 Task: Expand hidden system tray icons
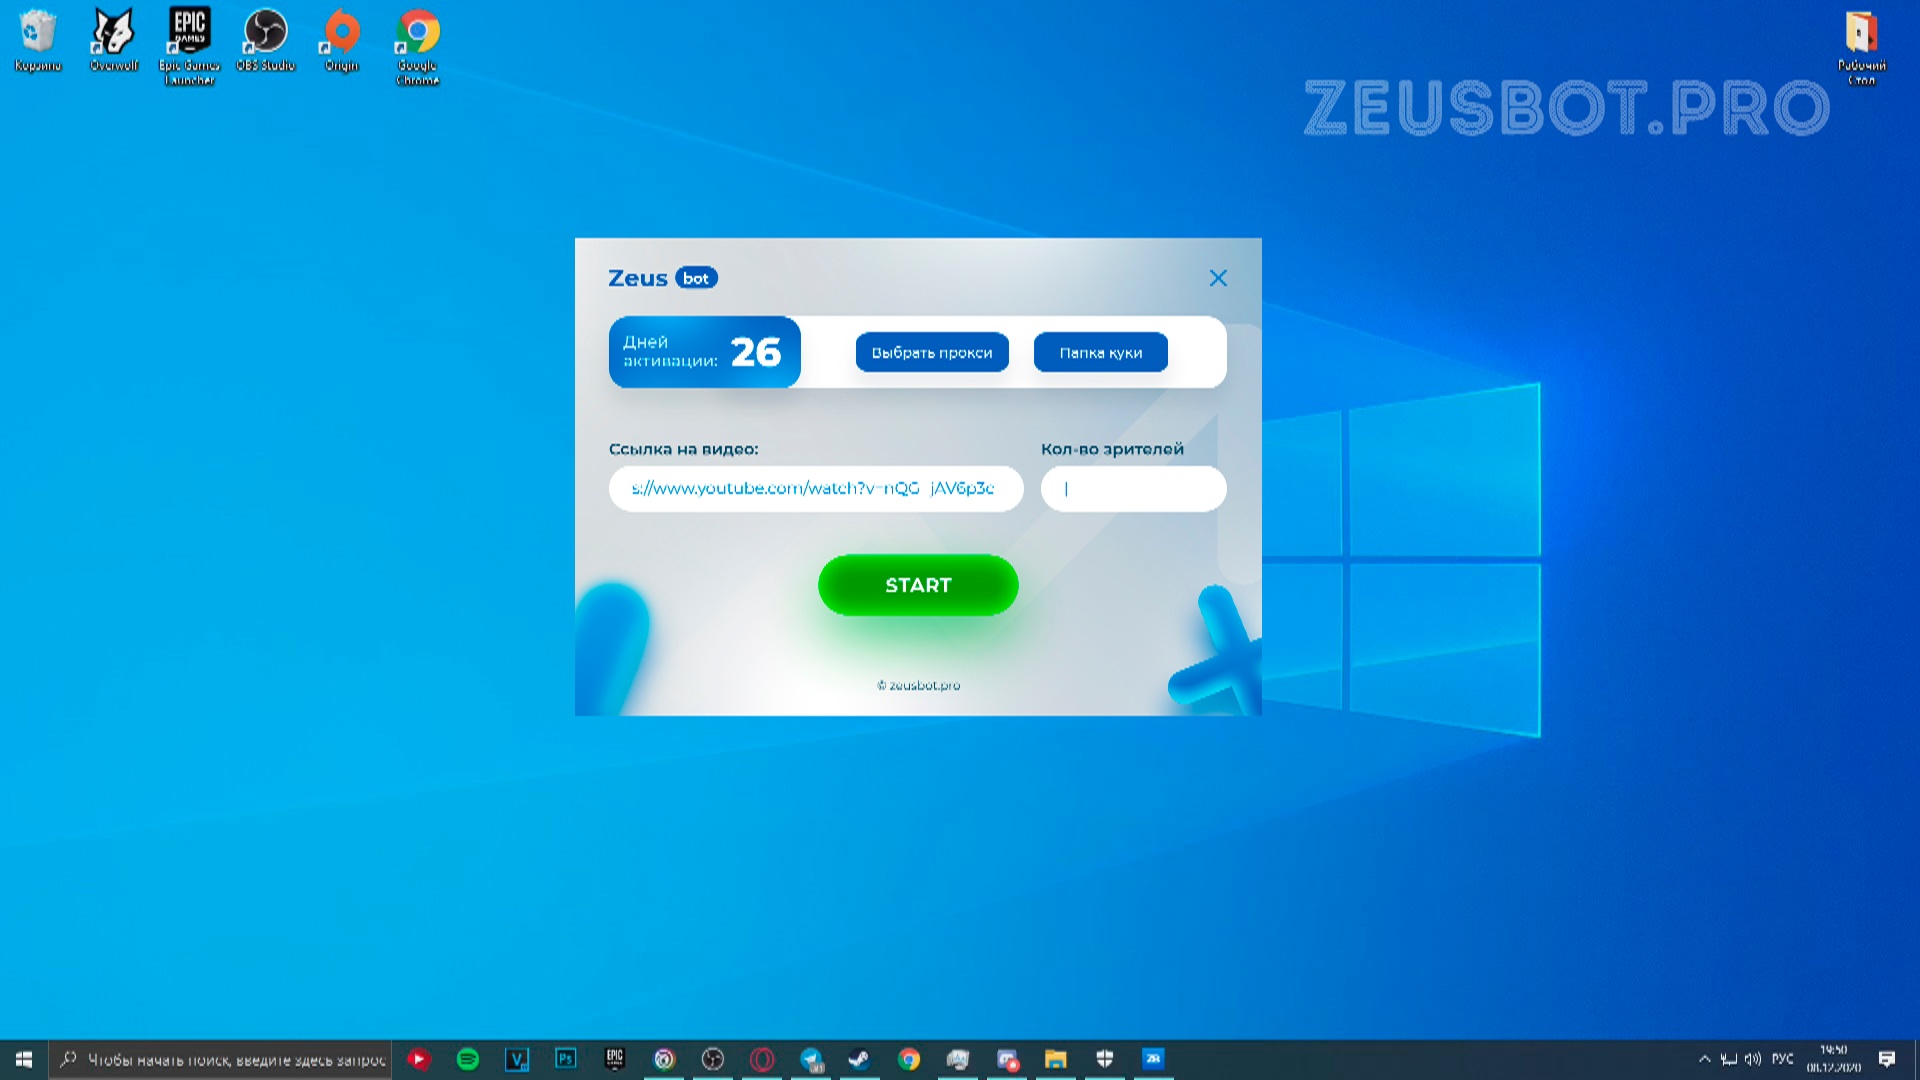(x=1704, y=1059)
